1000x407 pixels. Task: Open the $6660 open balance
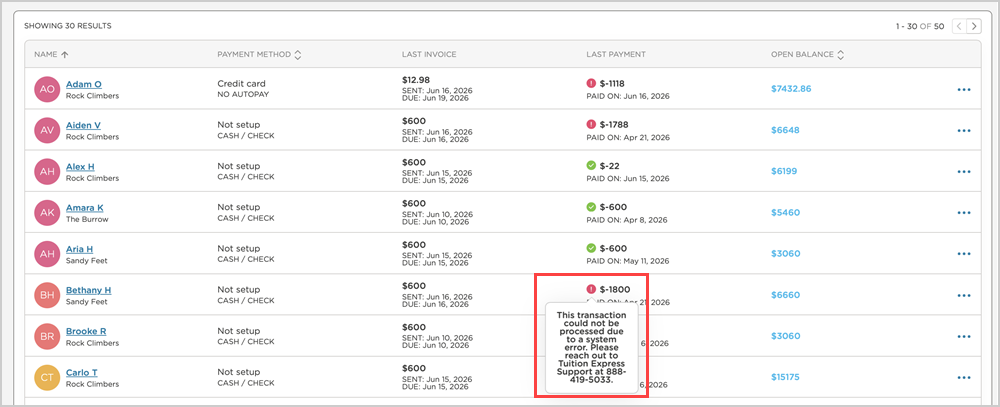click(786, 295)
